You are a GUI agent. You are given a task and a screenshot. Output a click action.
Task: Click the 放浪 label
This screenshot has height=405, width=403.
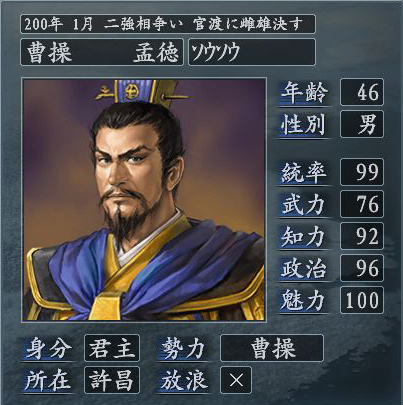[x=184, y=381]
